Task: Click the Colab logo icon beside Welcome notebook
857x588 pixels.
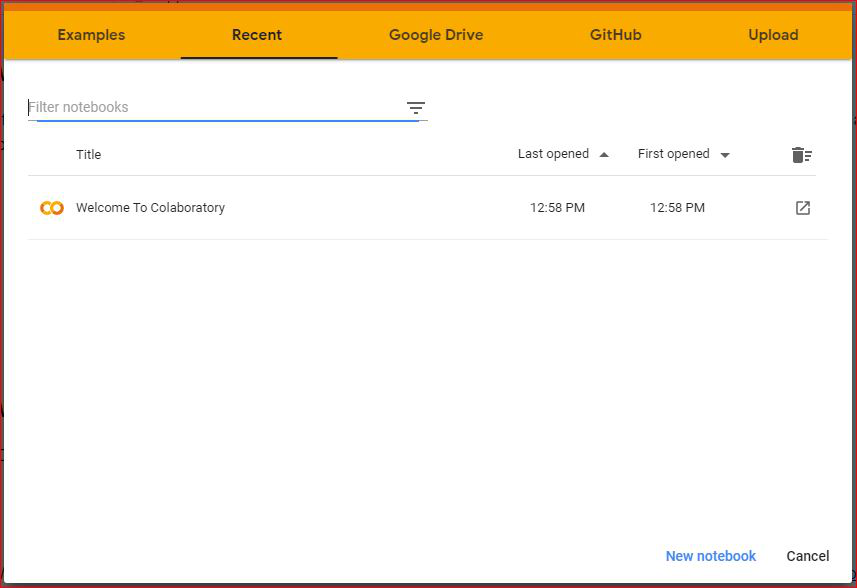Action: pos(52,208)
